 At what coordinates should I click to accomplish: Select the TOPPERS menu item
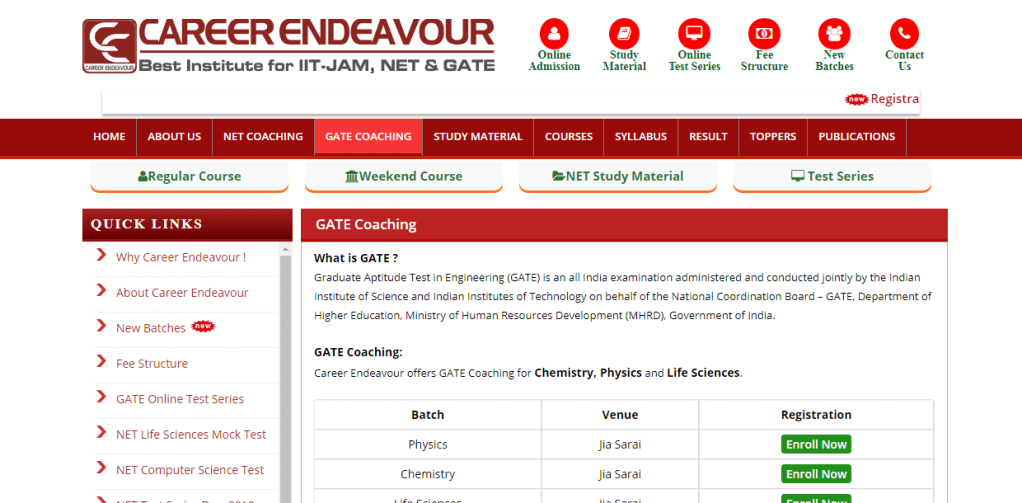click(773, 137)
